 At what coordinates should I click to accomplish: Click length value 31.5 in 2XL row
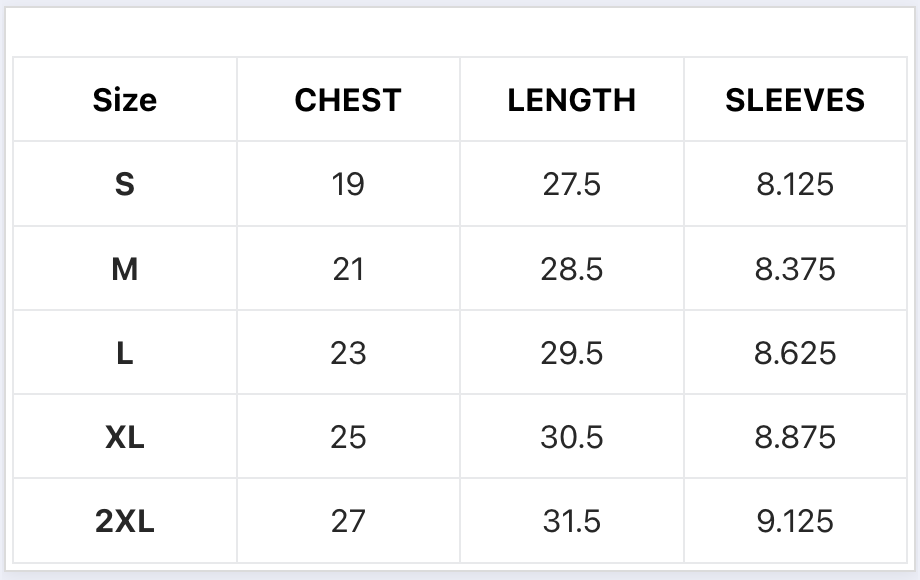click(x=571, y=521)
